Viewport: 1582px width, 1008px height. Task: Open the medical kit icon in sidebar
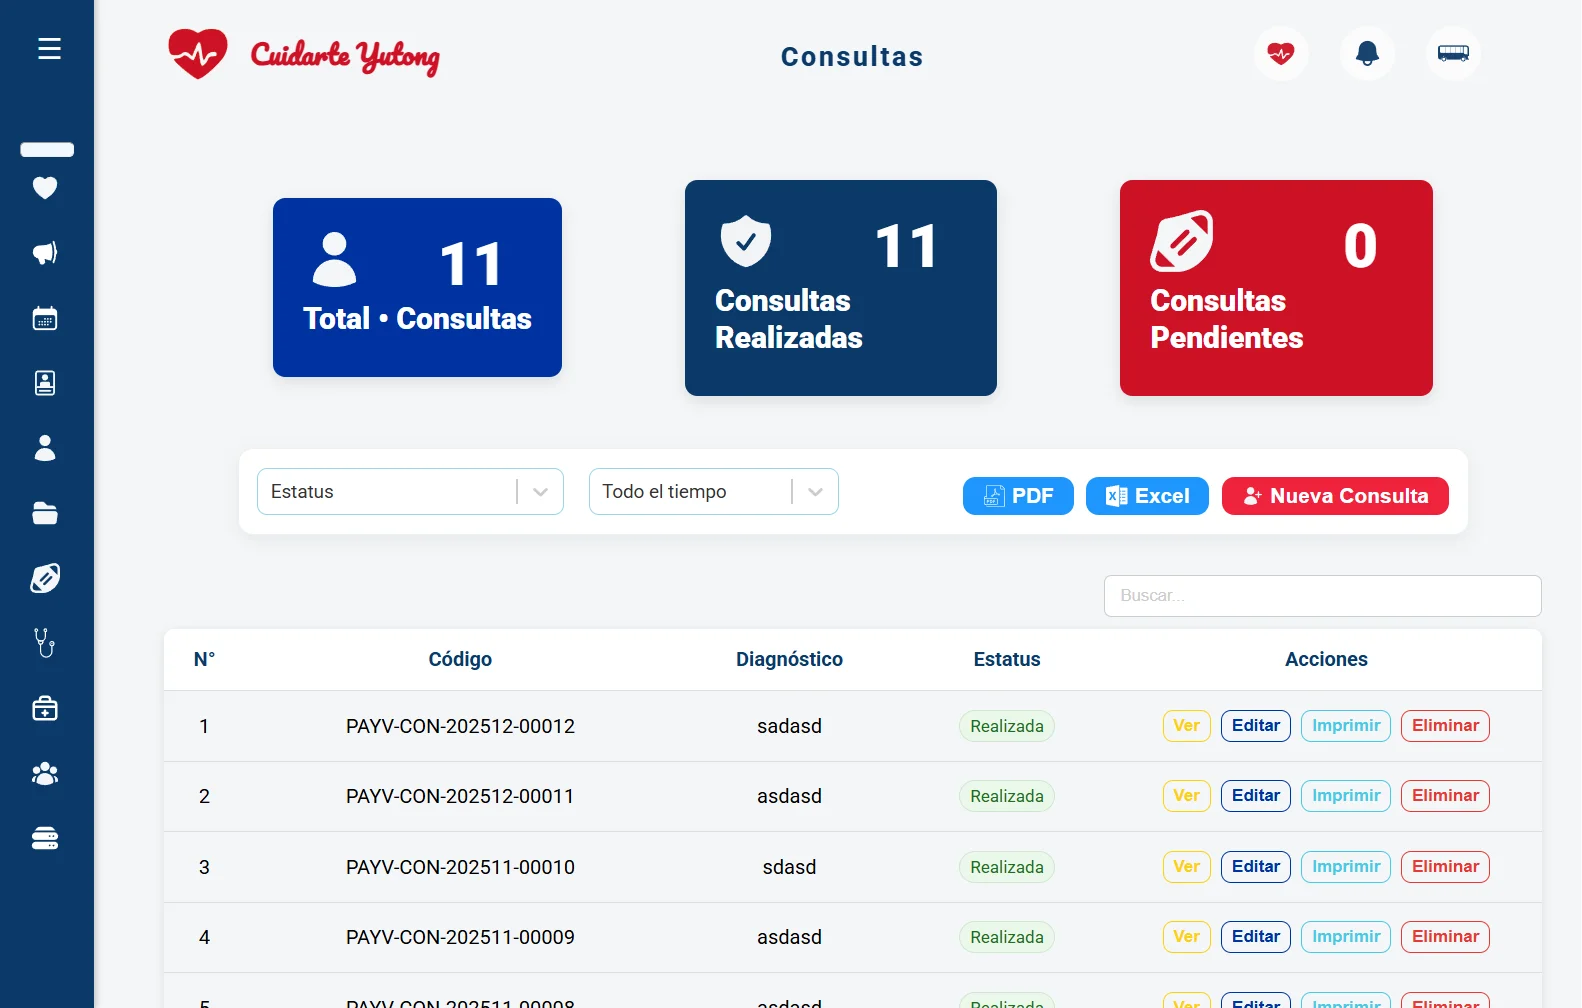tap(45, 708)
